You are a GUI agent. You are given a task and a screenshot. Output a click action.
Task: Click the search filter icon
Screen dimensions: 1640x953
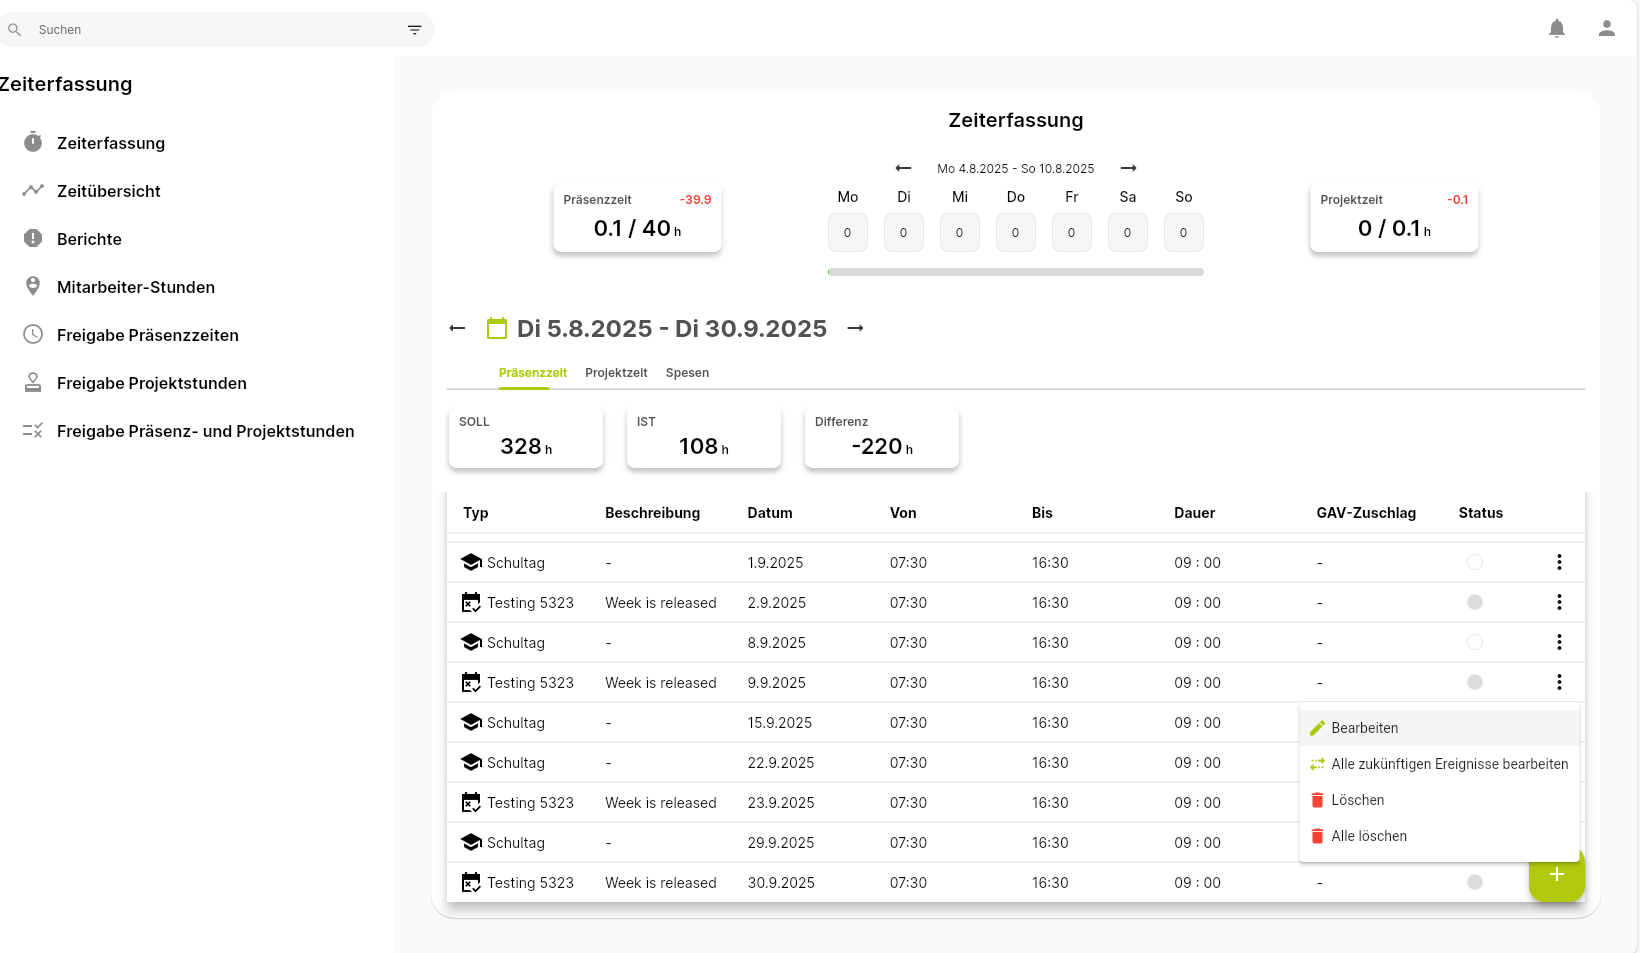415,30
